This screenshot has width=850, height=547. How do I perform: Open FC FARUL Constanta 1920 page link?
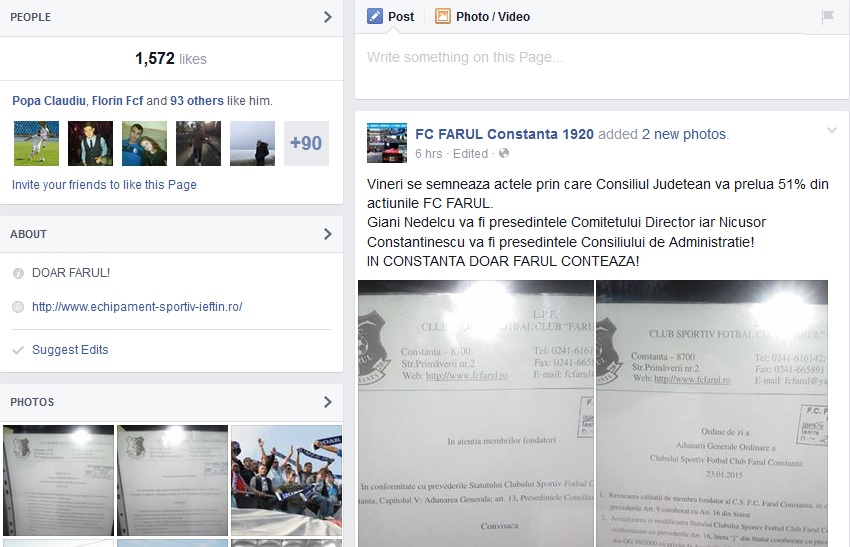pos(504,134)
